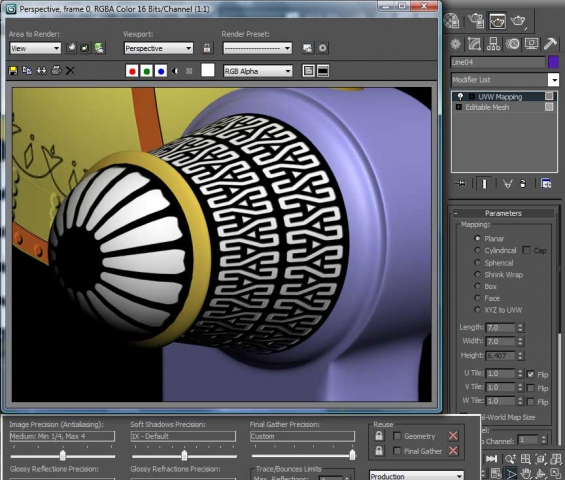Open the Hierarchy command panel tab
The width and height of the screenshot is (565, 480).
[493, 44]
